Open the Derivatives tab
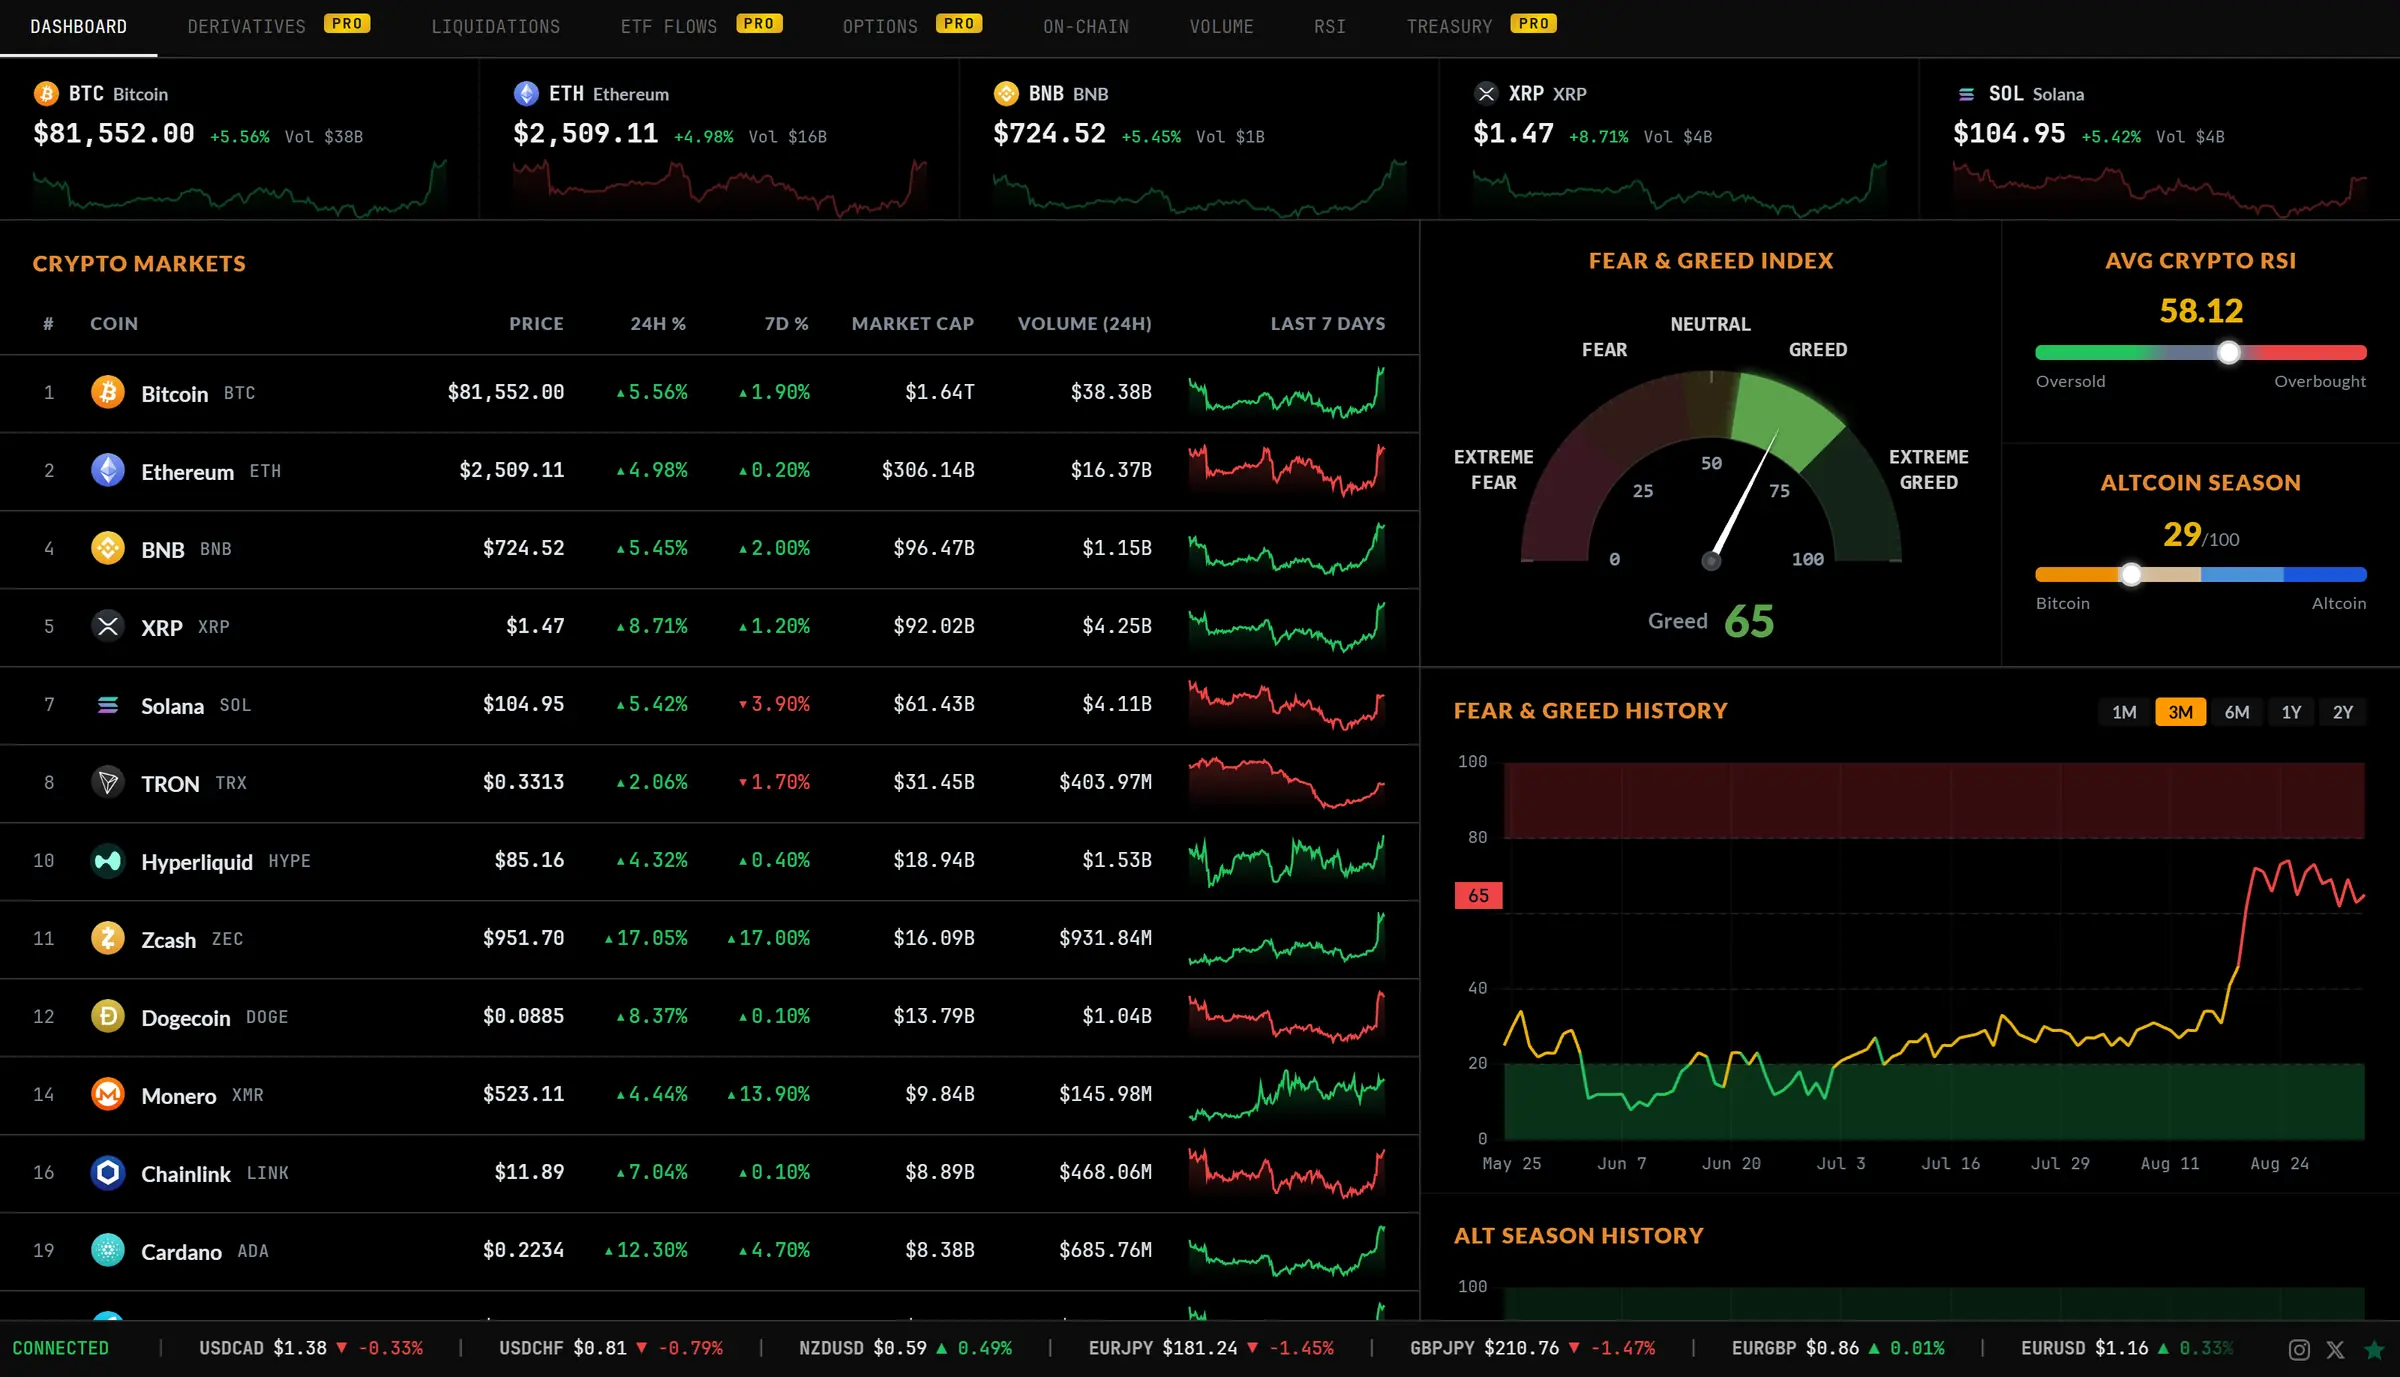Image resolution: width=2400 pixels, height=1377 pixels. click(246, 27)
